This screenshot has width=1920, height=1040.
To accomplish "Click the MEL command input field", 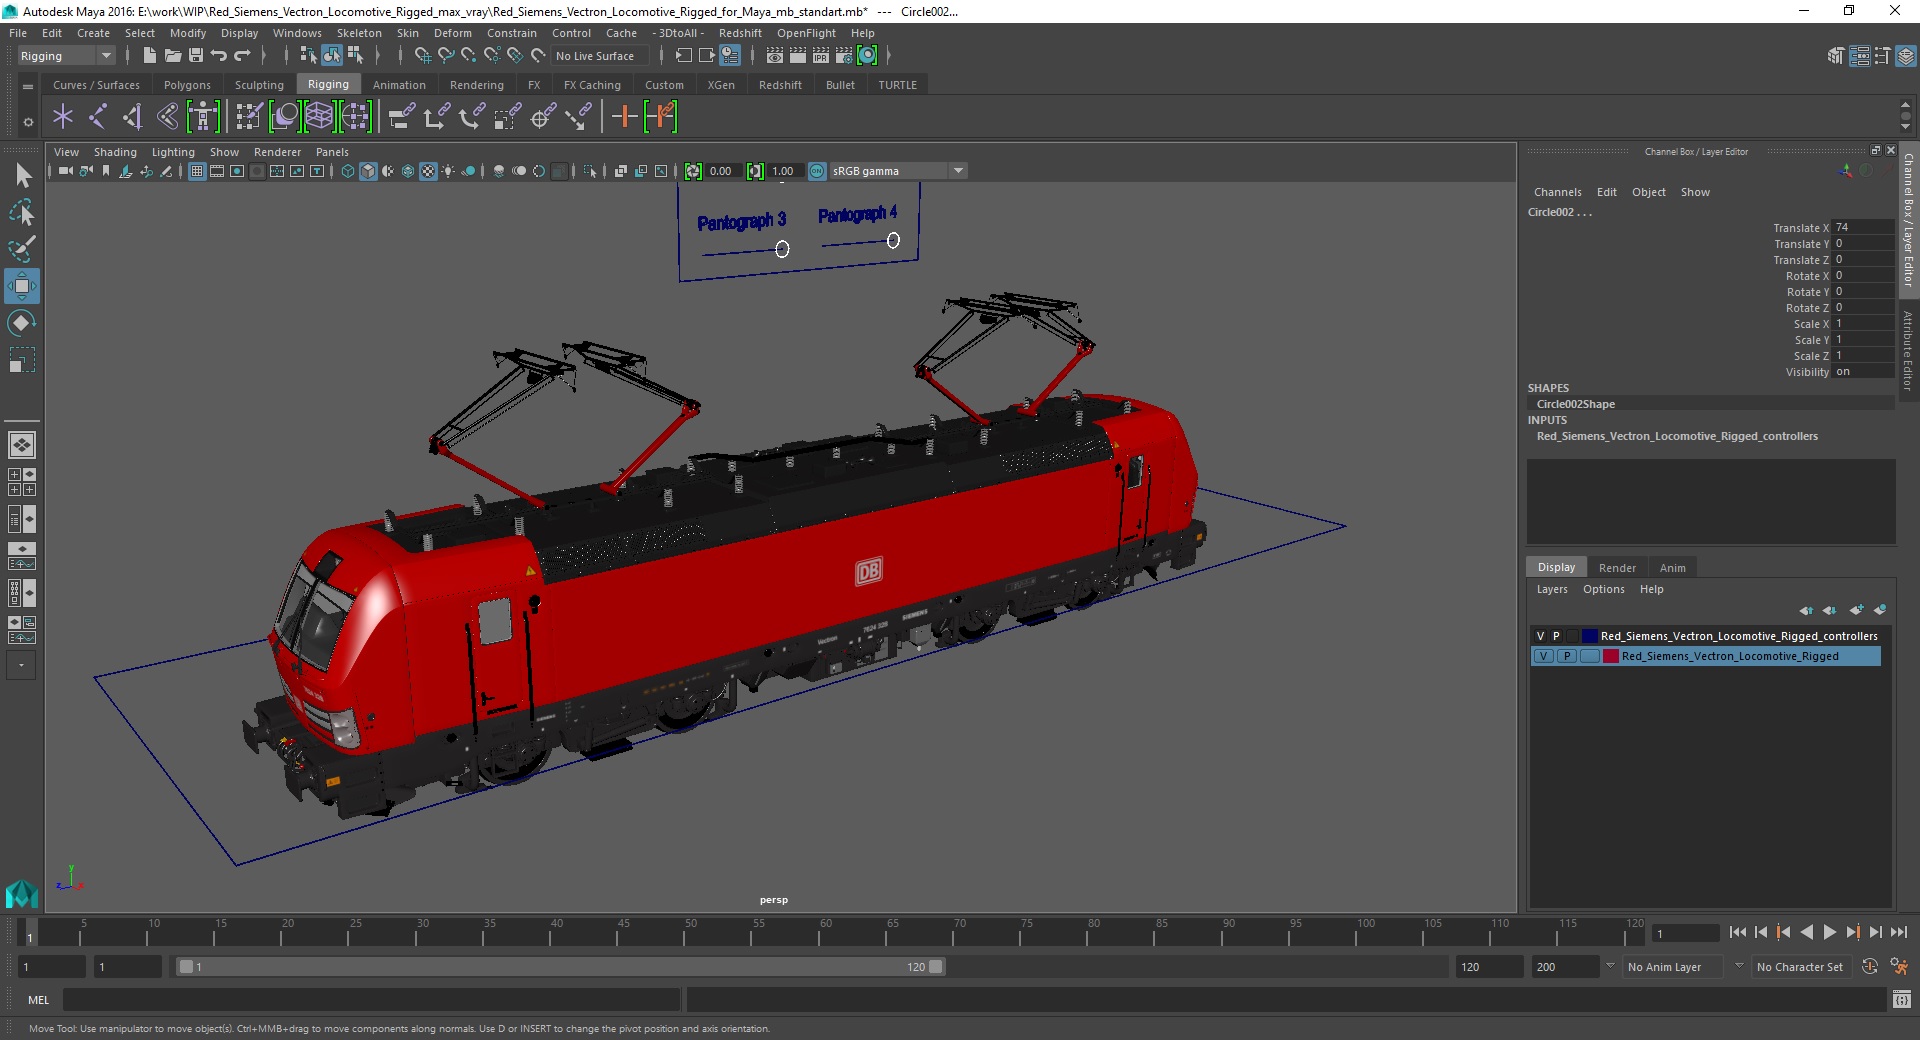I will [x=371, y=999].
